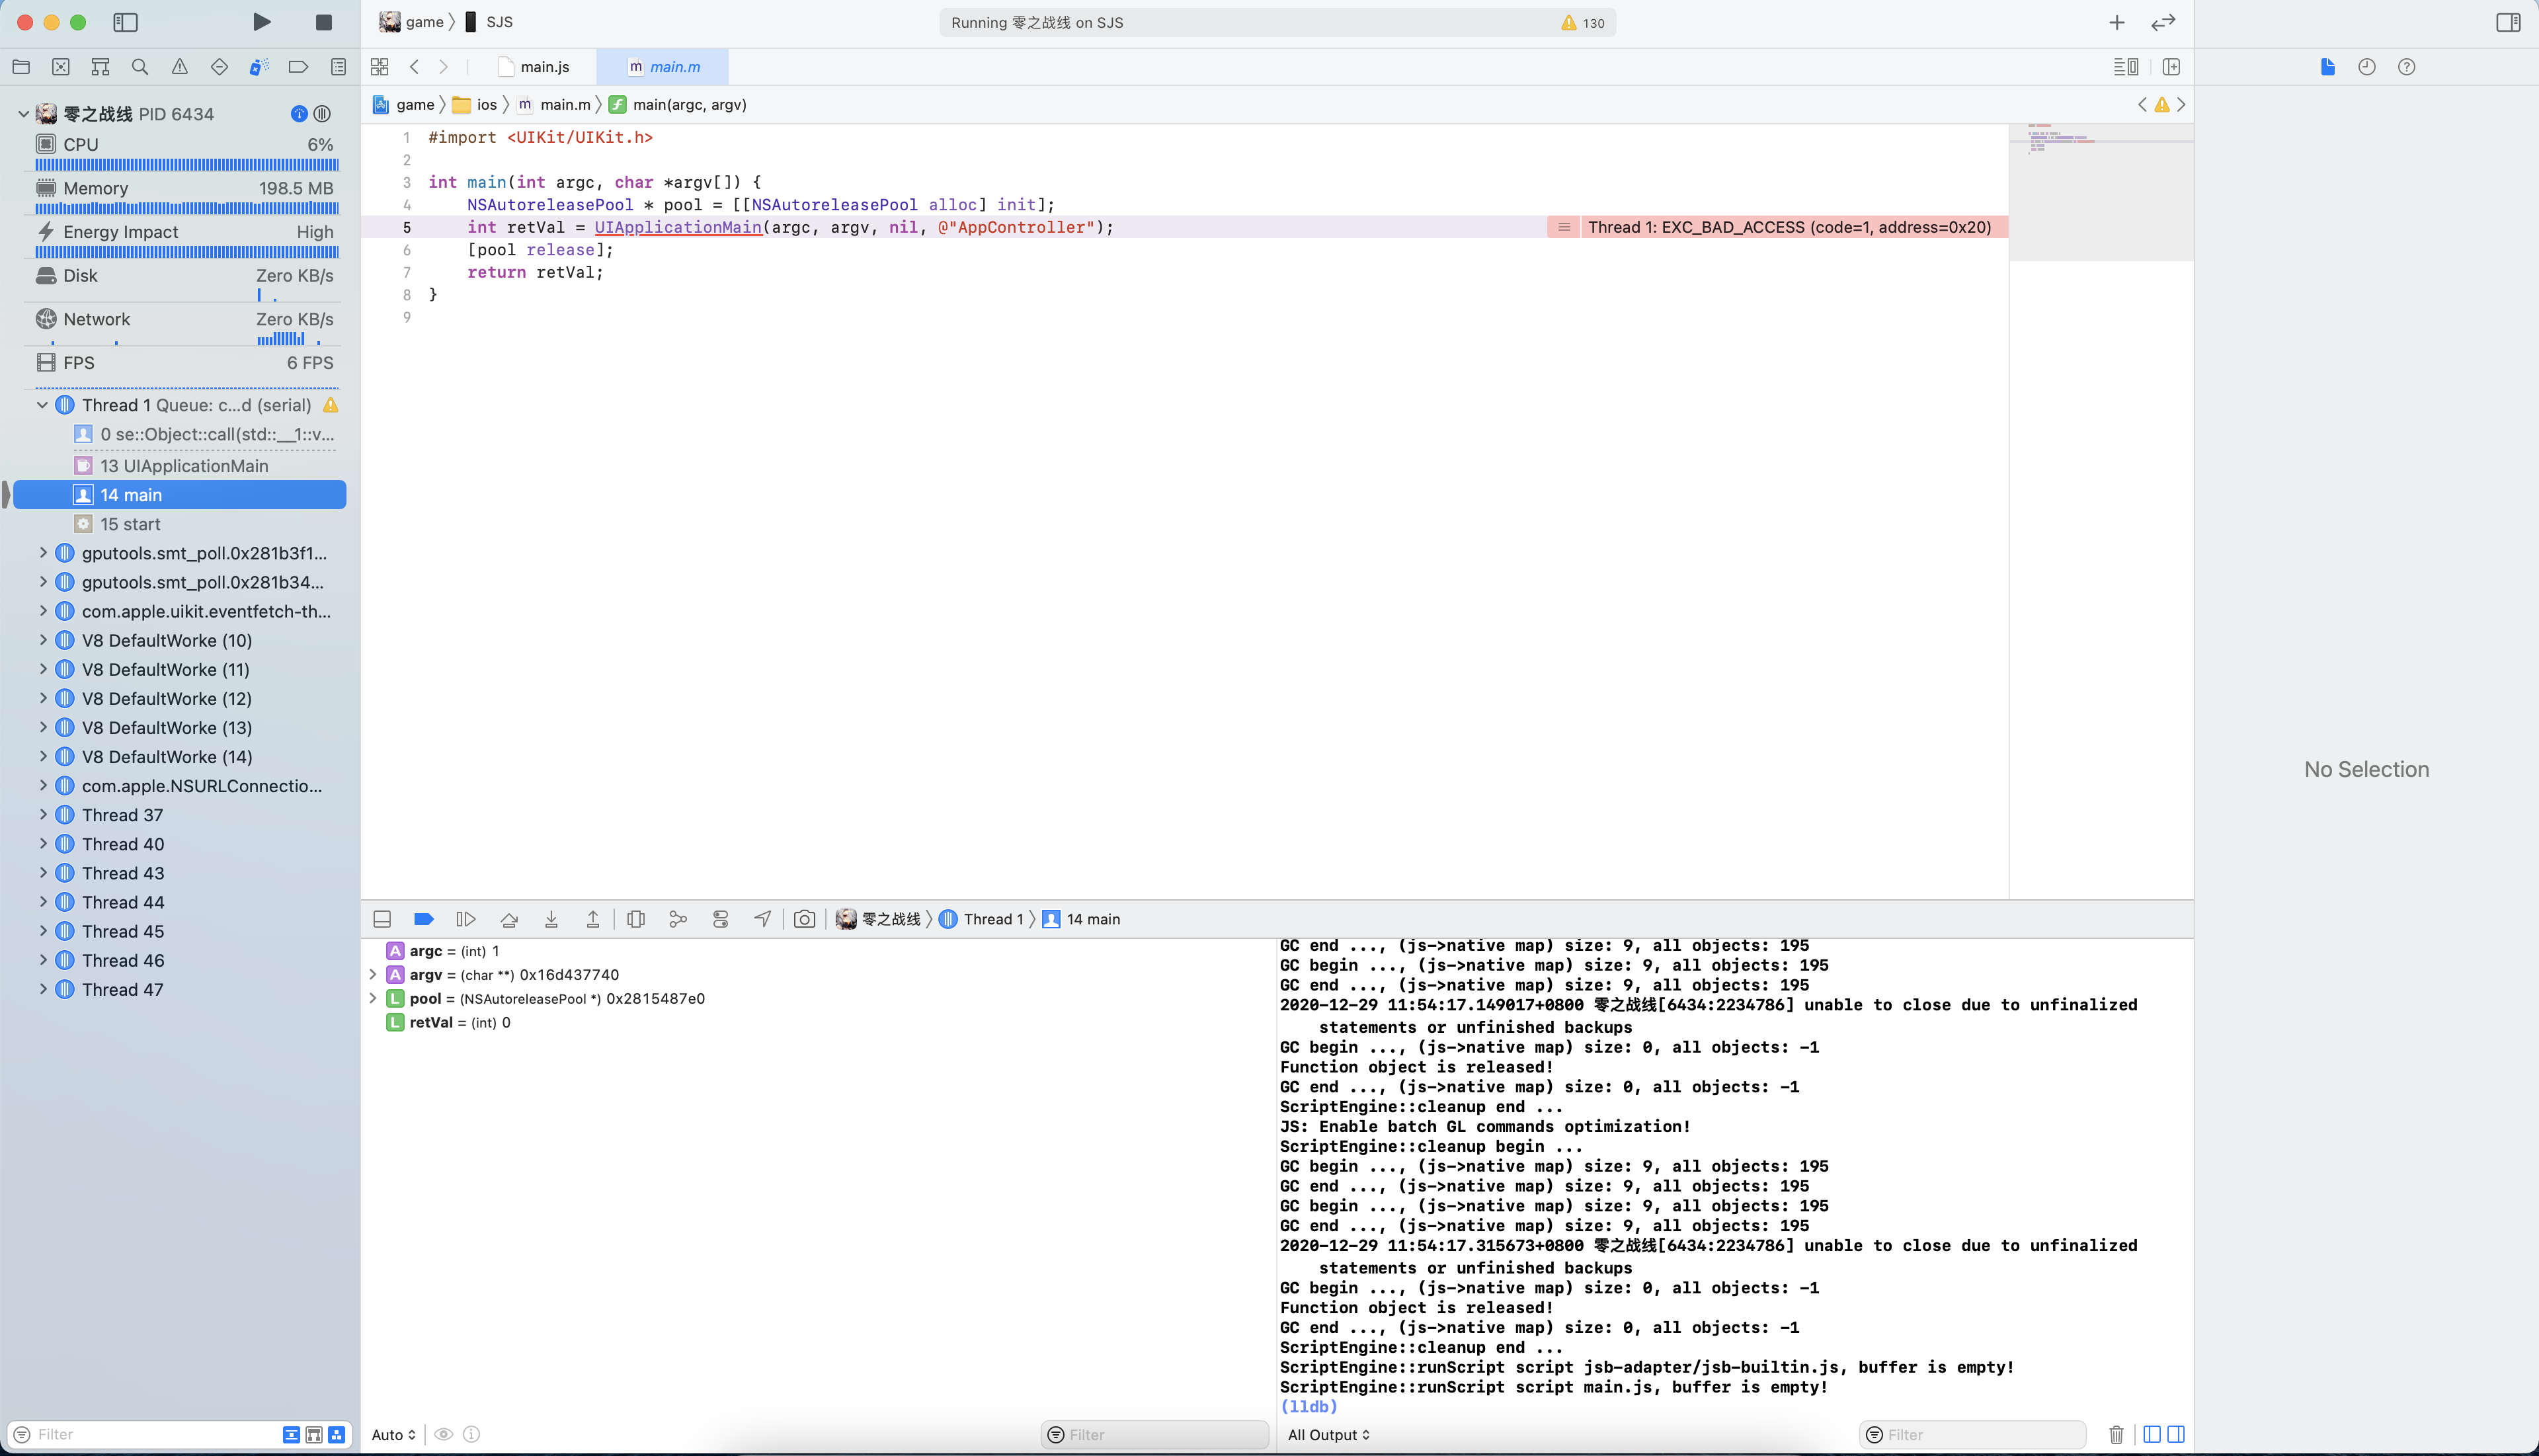Select the main.m editor tab
This screenshot has width=2539, height=1456.
coord(674,67)
